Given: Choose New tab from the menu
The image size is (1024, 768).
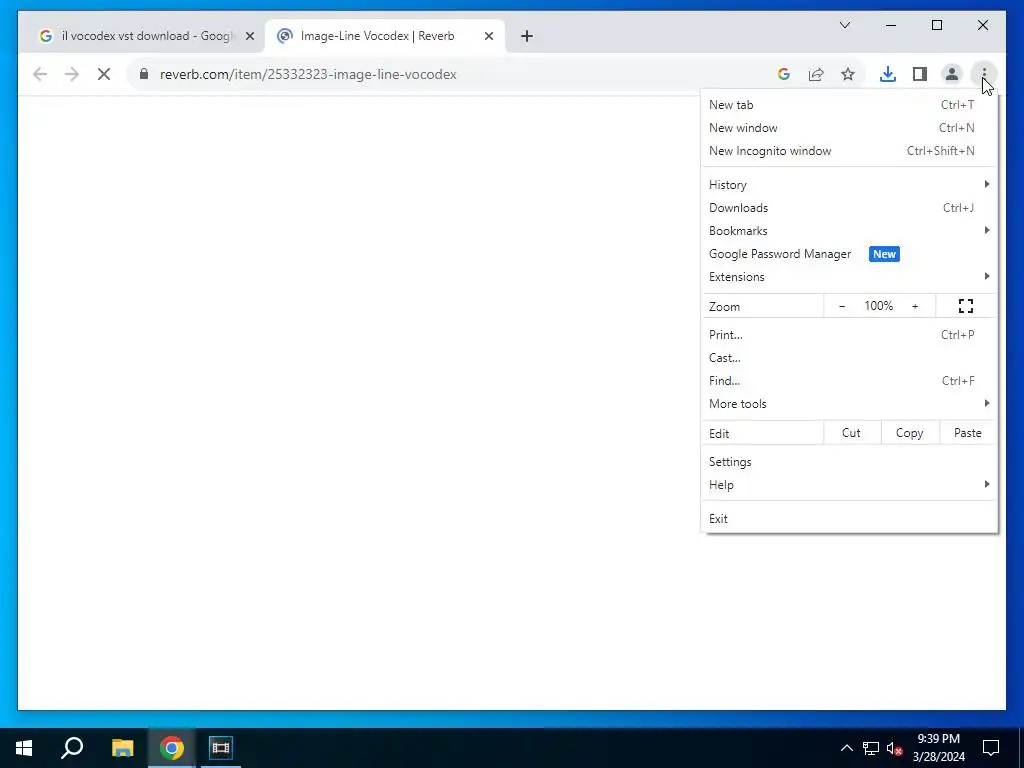Looking at the screenshot, I should (849, 104).
